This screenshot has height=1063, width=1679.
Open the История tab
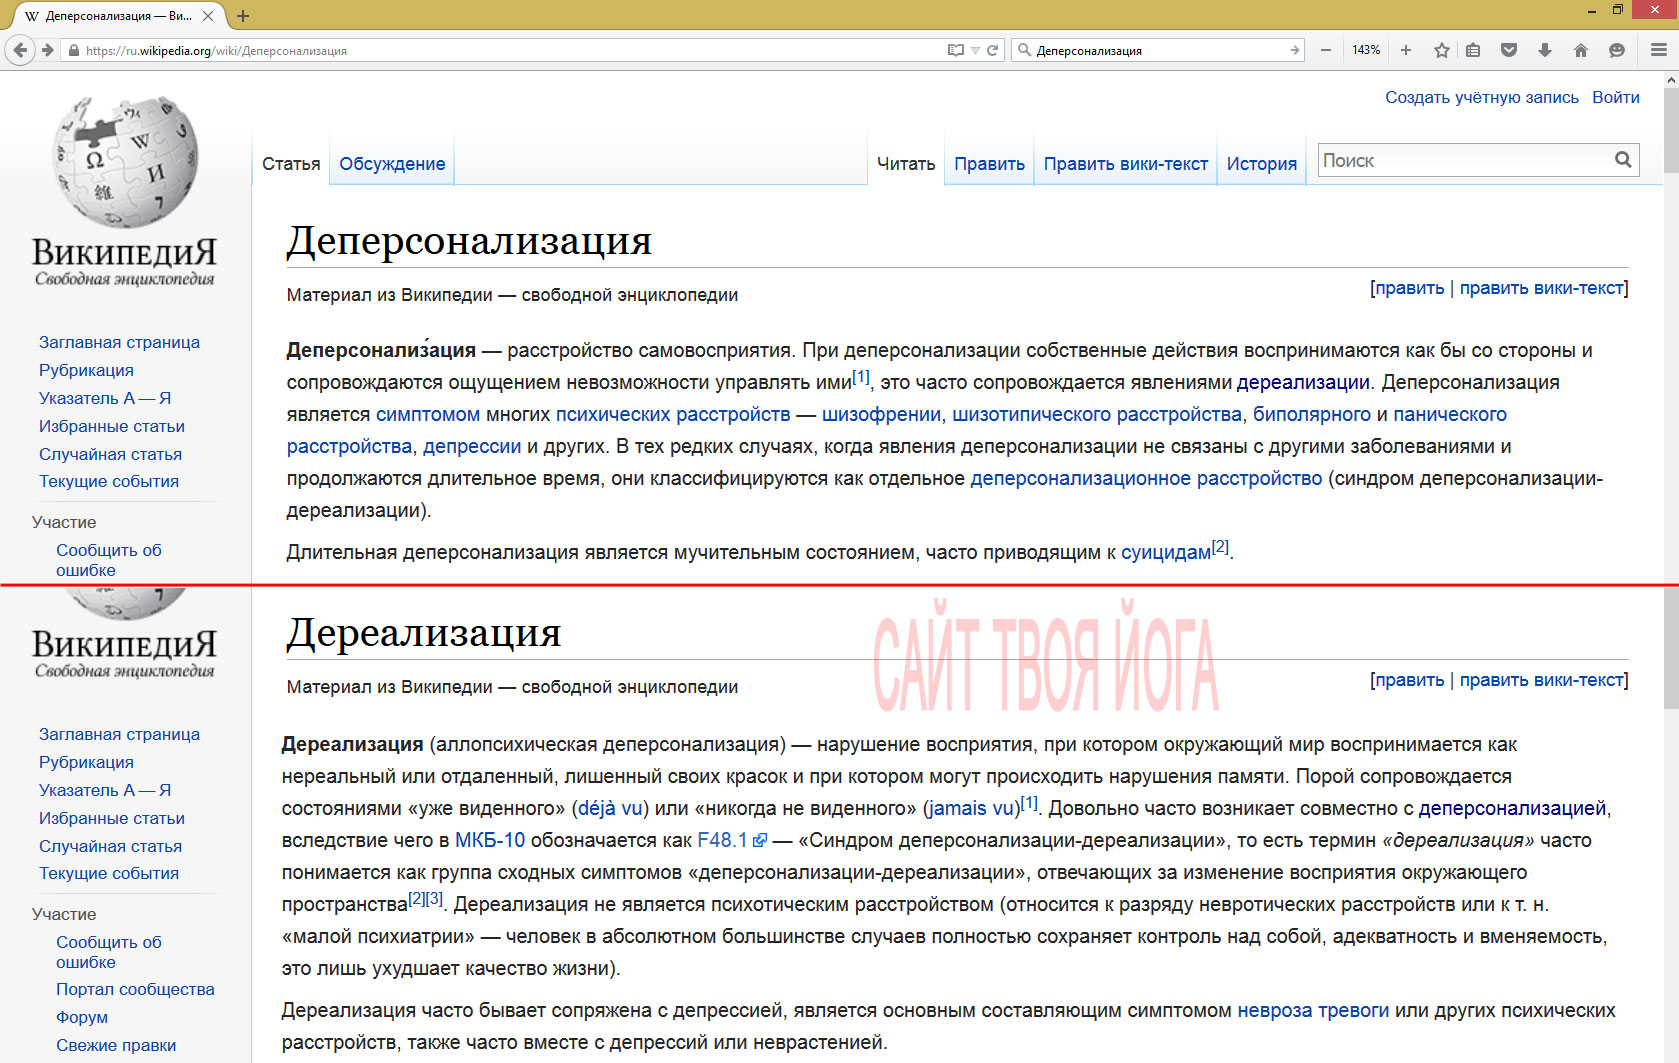click(x=1262, y=164)
